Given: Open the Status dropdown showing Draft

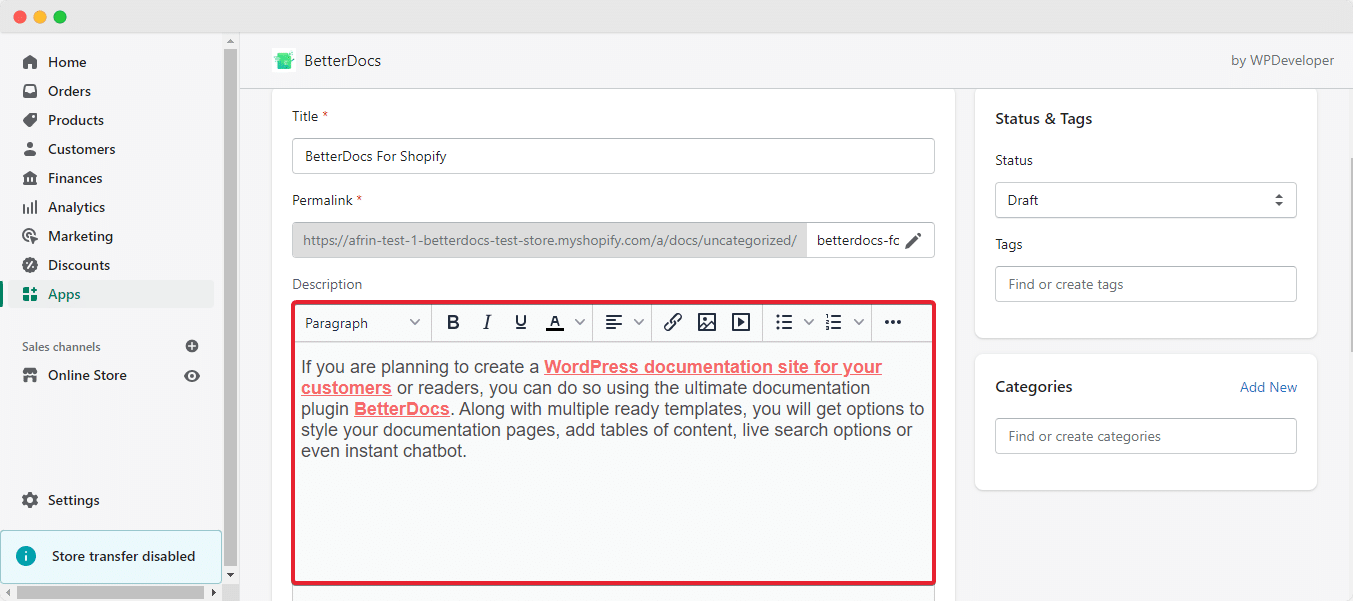Looking at the screenshot, I should pyautogui.click(x=1145, y=200).
